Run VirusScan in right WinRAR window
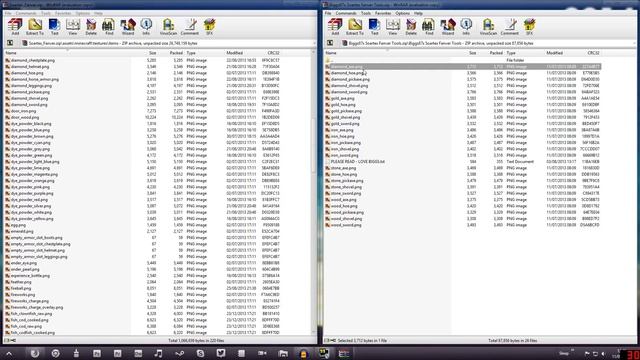The image size is (640, 360). [x=488, y=27]
